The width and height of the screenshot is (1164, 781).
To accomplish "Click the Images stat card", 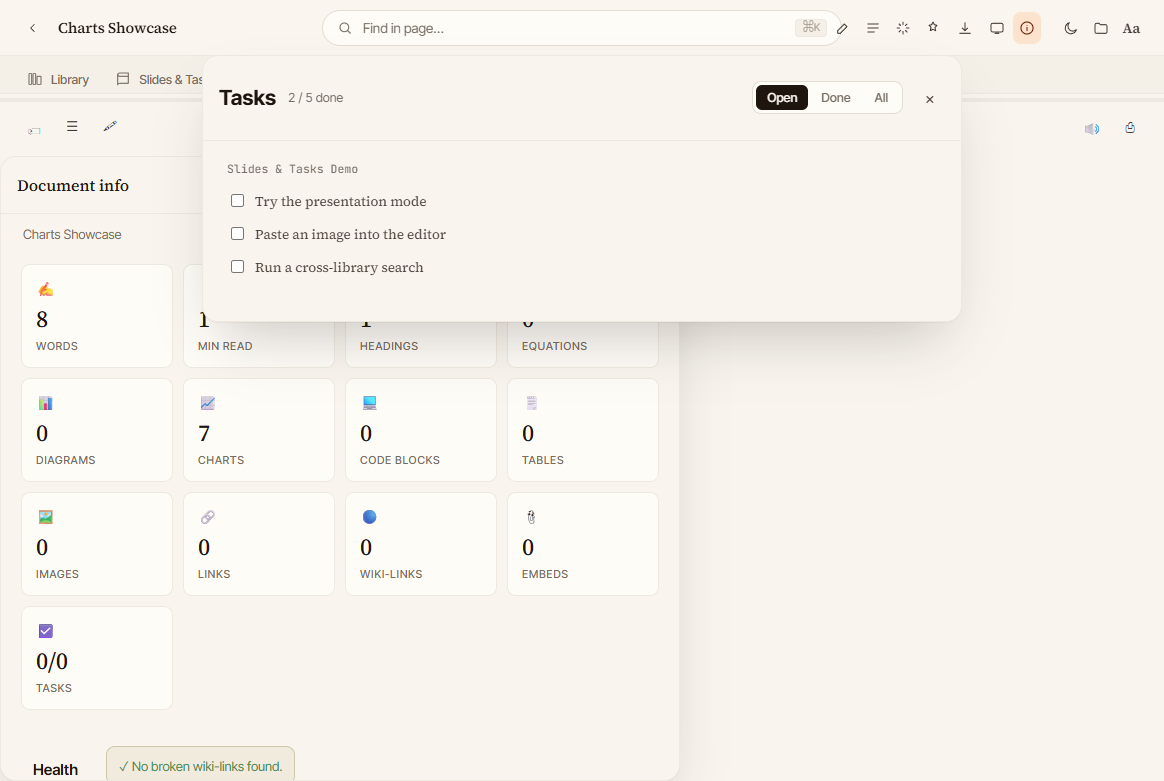I will [97, 544].
